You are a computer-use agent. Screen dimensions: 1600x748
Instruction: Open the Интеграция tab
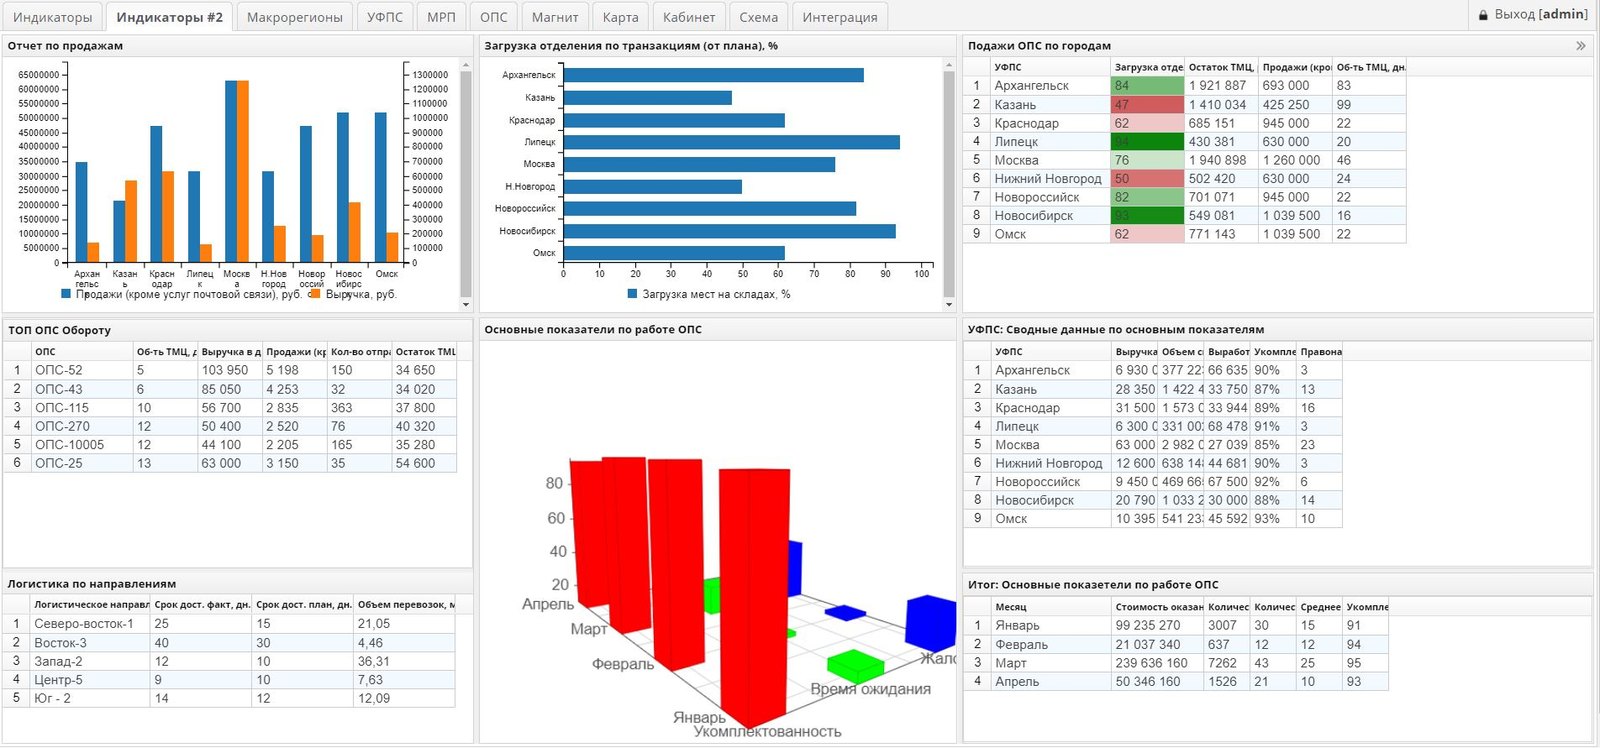click(840, 17)
